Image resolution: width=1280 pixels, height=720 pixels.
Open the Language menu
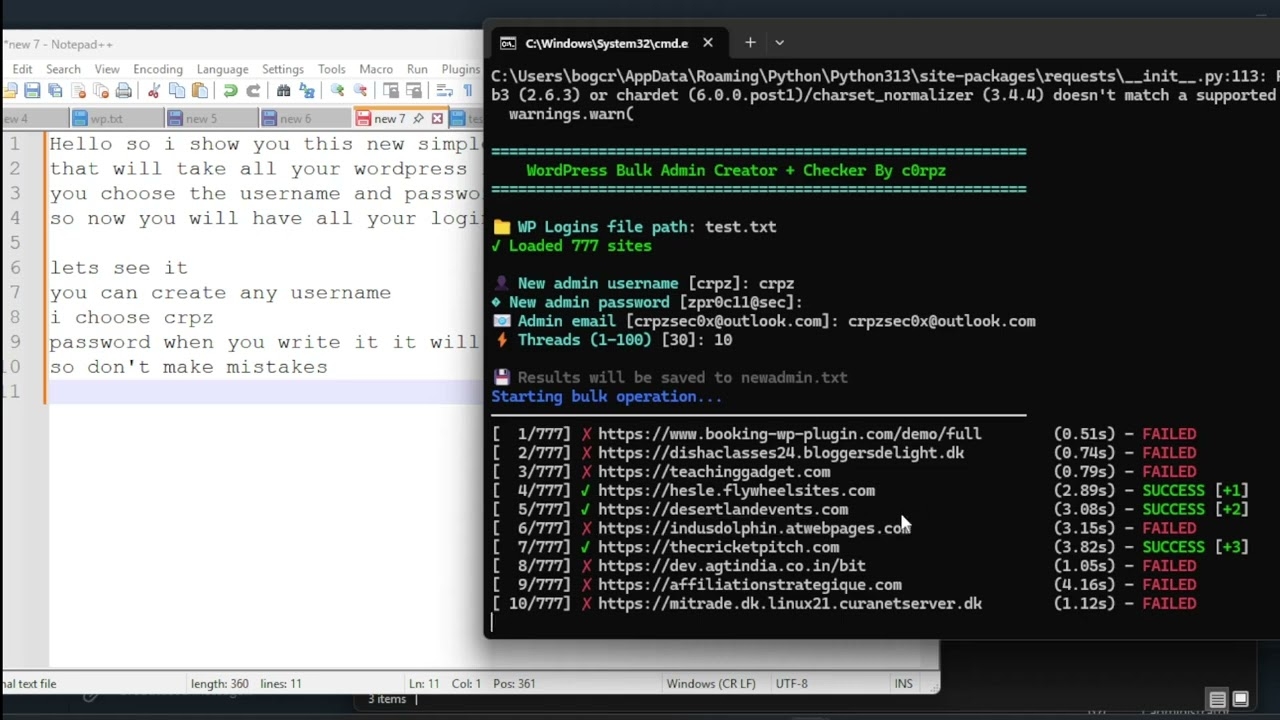(x=222, y=69)
